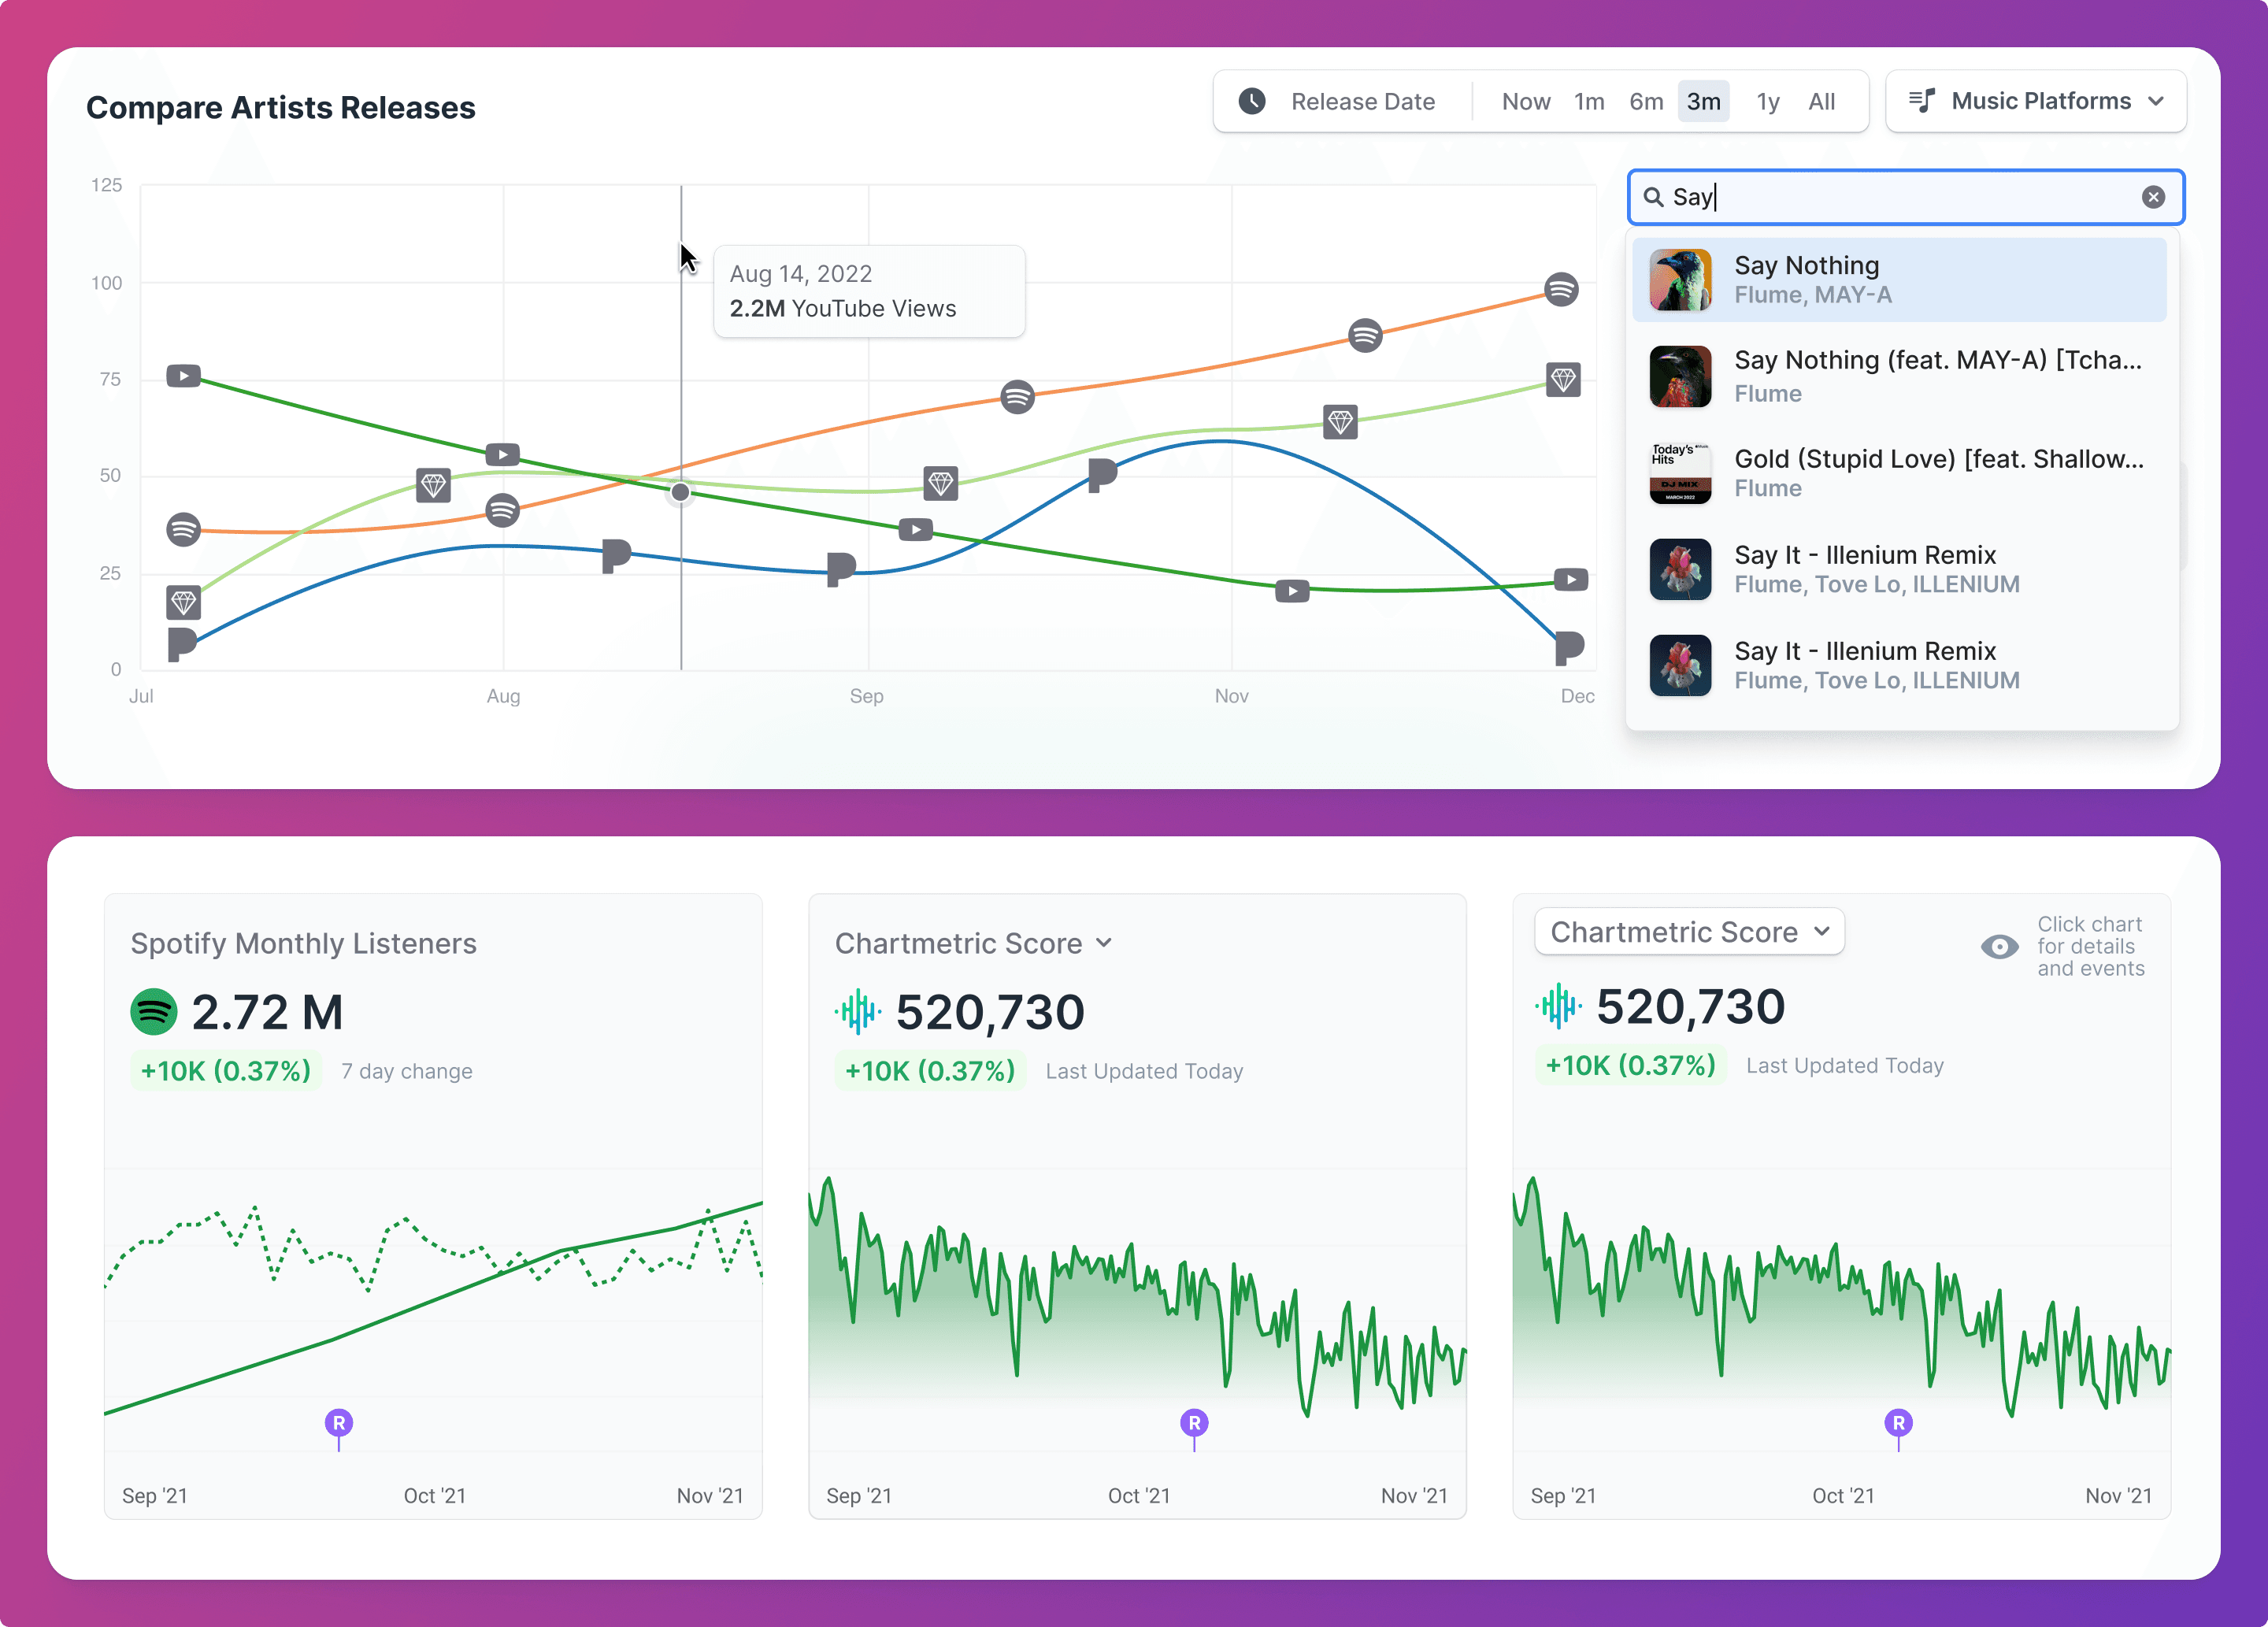Click the Spotify marker at the orange line's end

[1560, 290]
